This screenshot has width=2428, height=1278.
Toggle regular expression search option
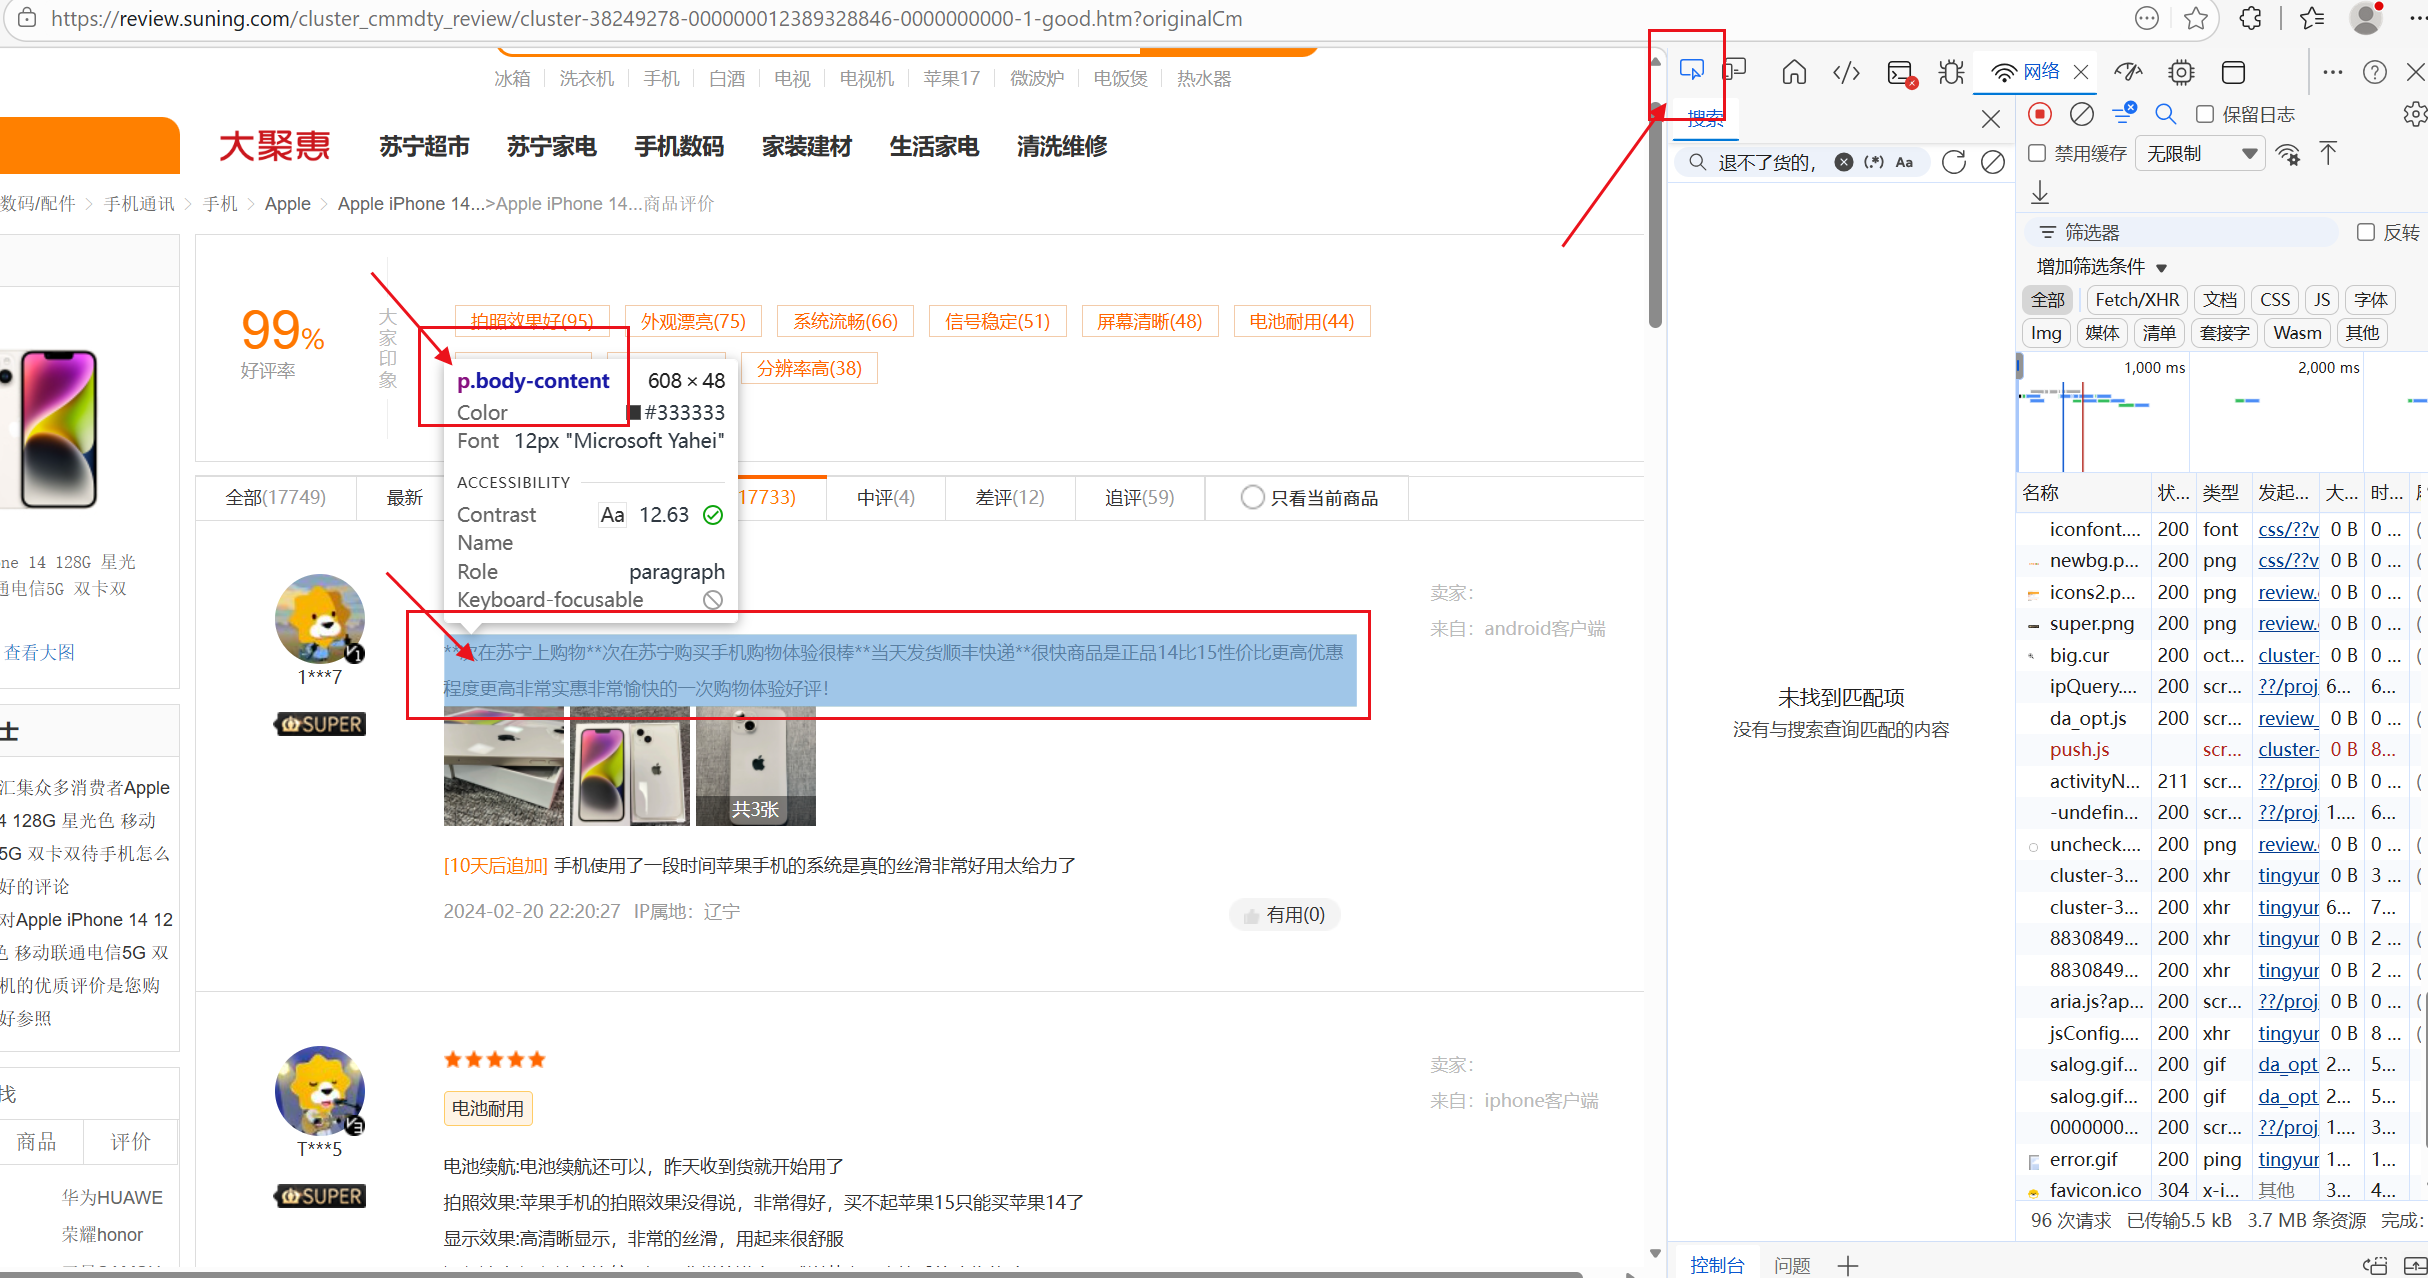coord(1874,162)
